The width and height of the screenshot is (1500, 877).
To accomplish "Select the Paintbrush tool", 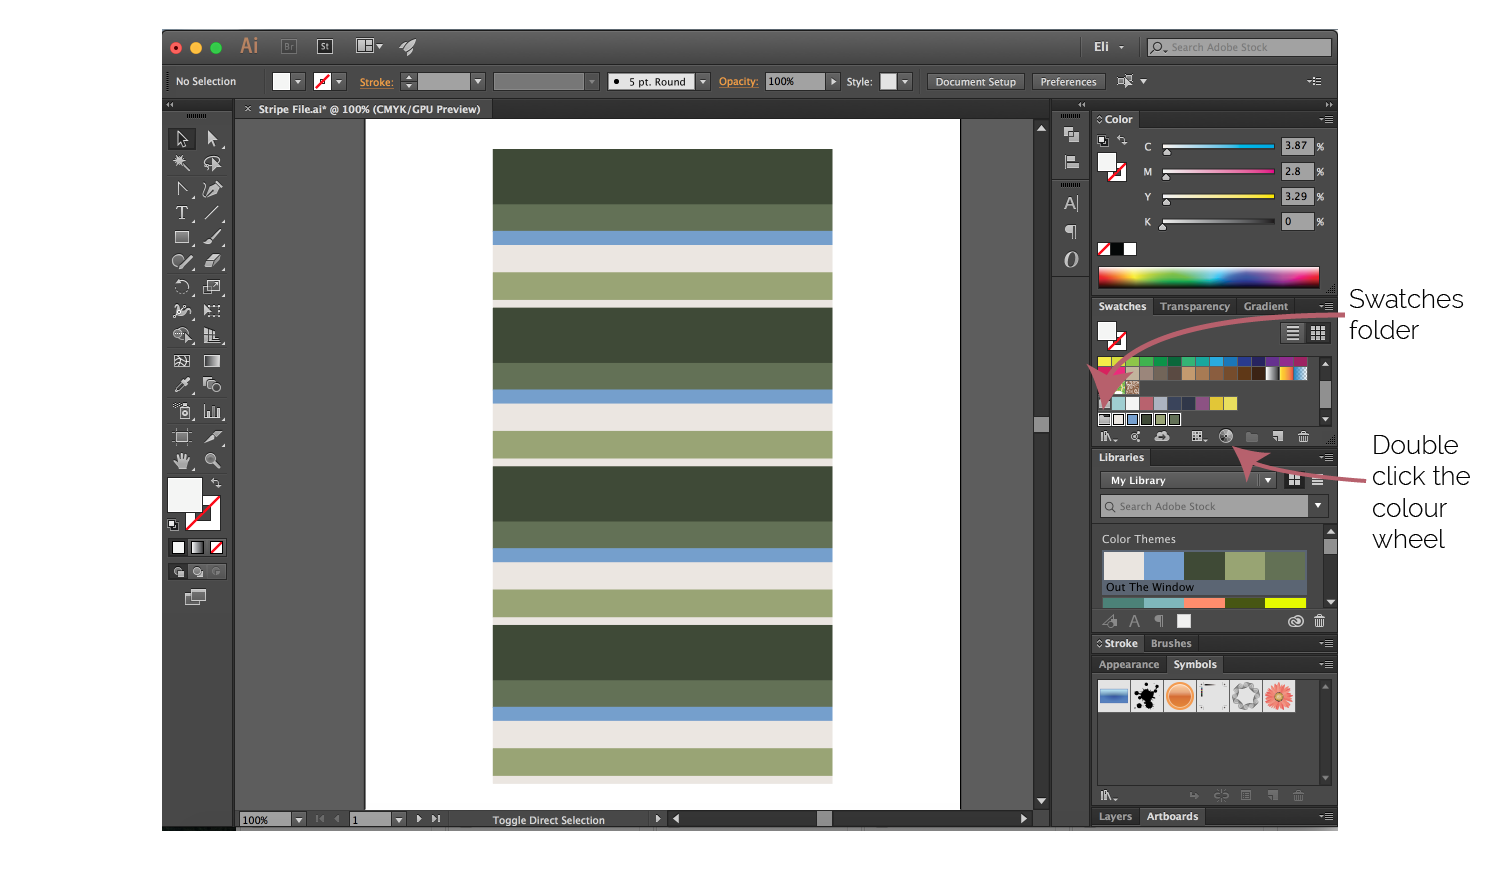I will [212, 238].
